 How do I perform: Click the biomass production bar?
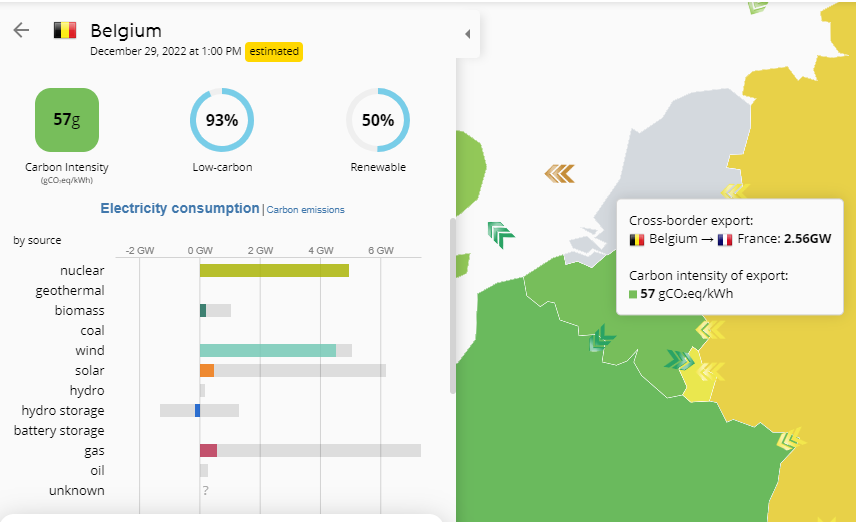(x=203, y=310)
